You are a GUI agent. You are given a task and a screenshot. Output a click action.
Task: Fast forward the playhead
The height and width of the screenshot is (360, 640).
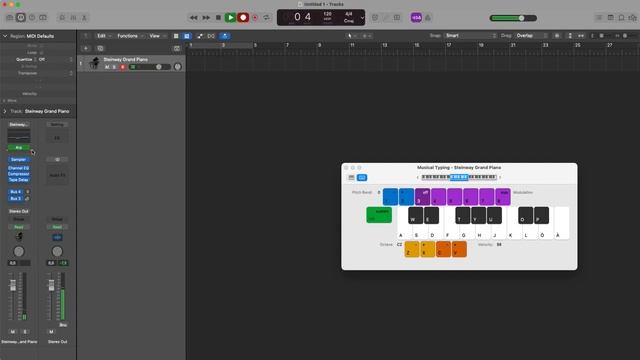click(x=206, y=18)
